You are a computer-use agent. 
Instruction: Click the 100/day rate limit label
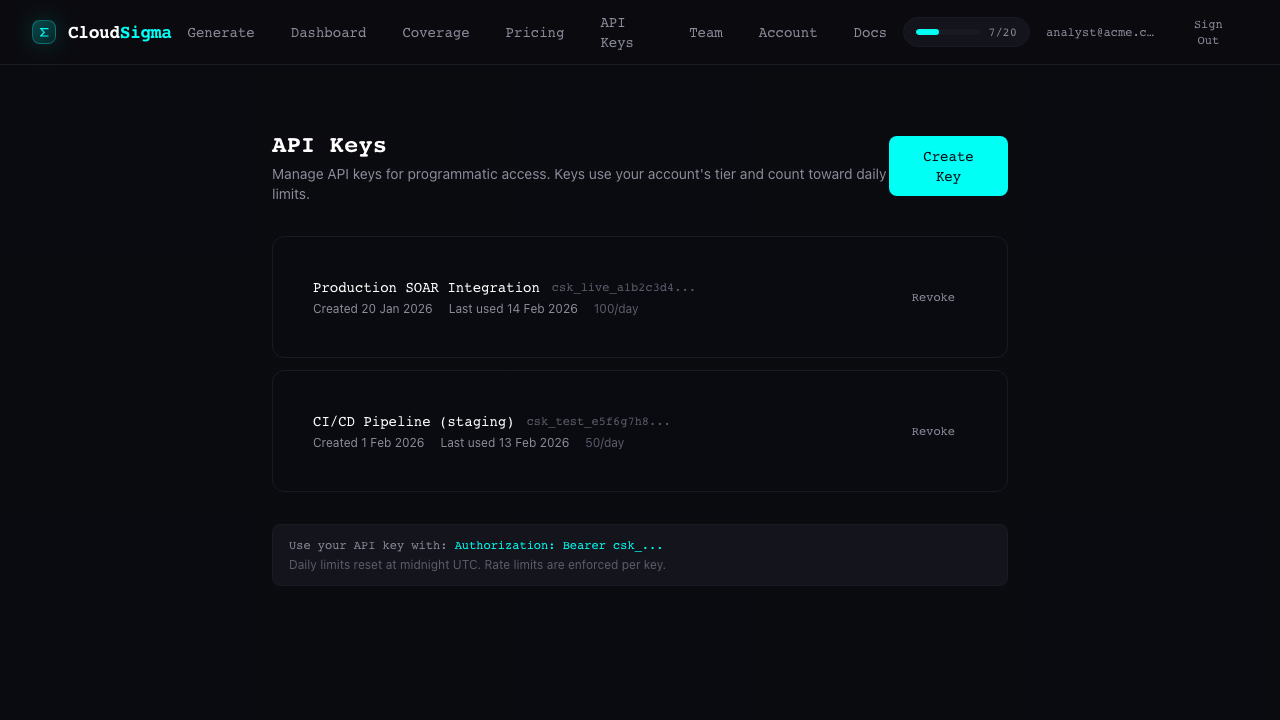tap(615, 308)
